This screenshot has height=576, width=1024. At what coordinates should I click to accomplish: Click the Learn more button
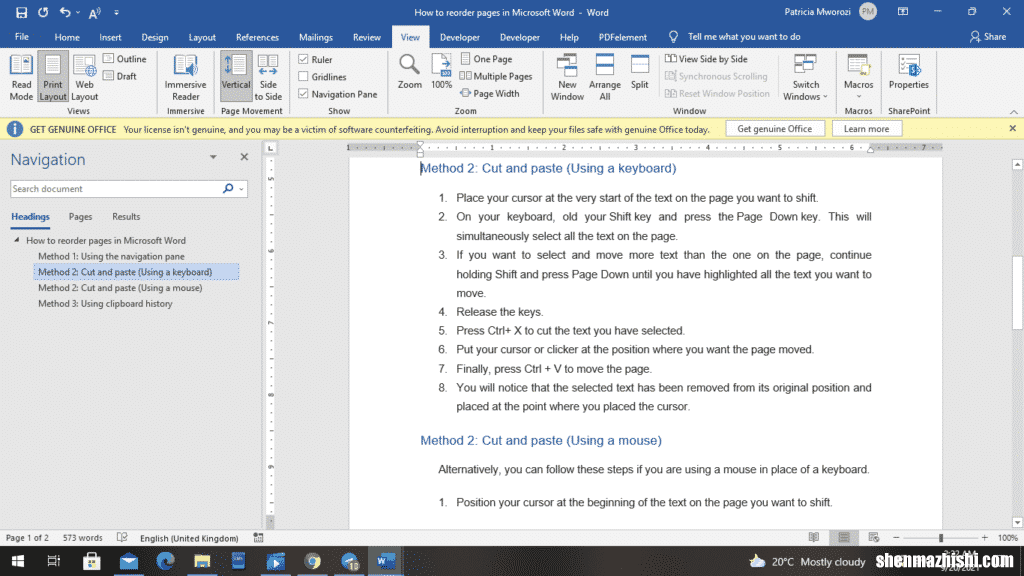pos(866,129)
